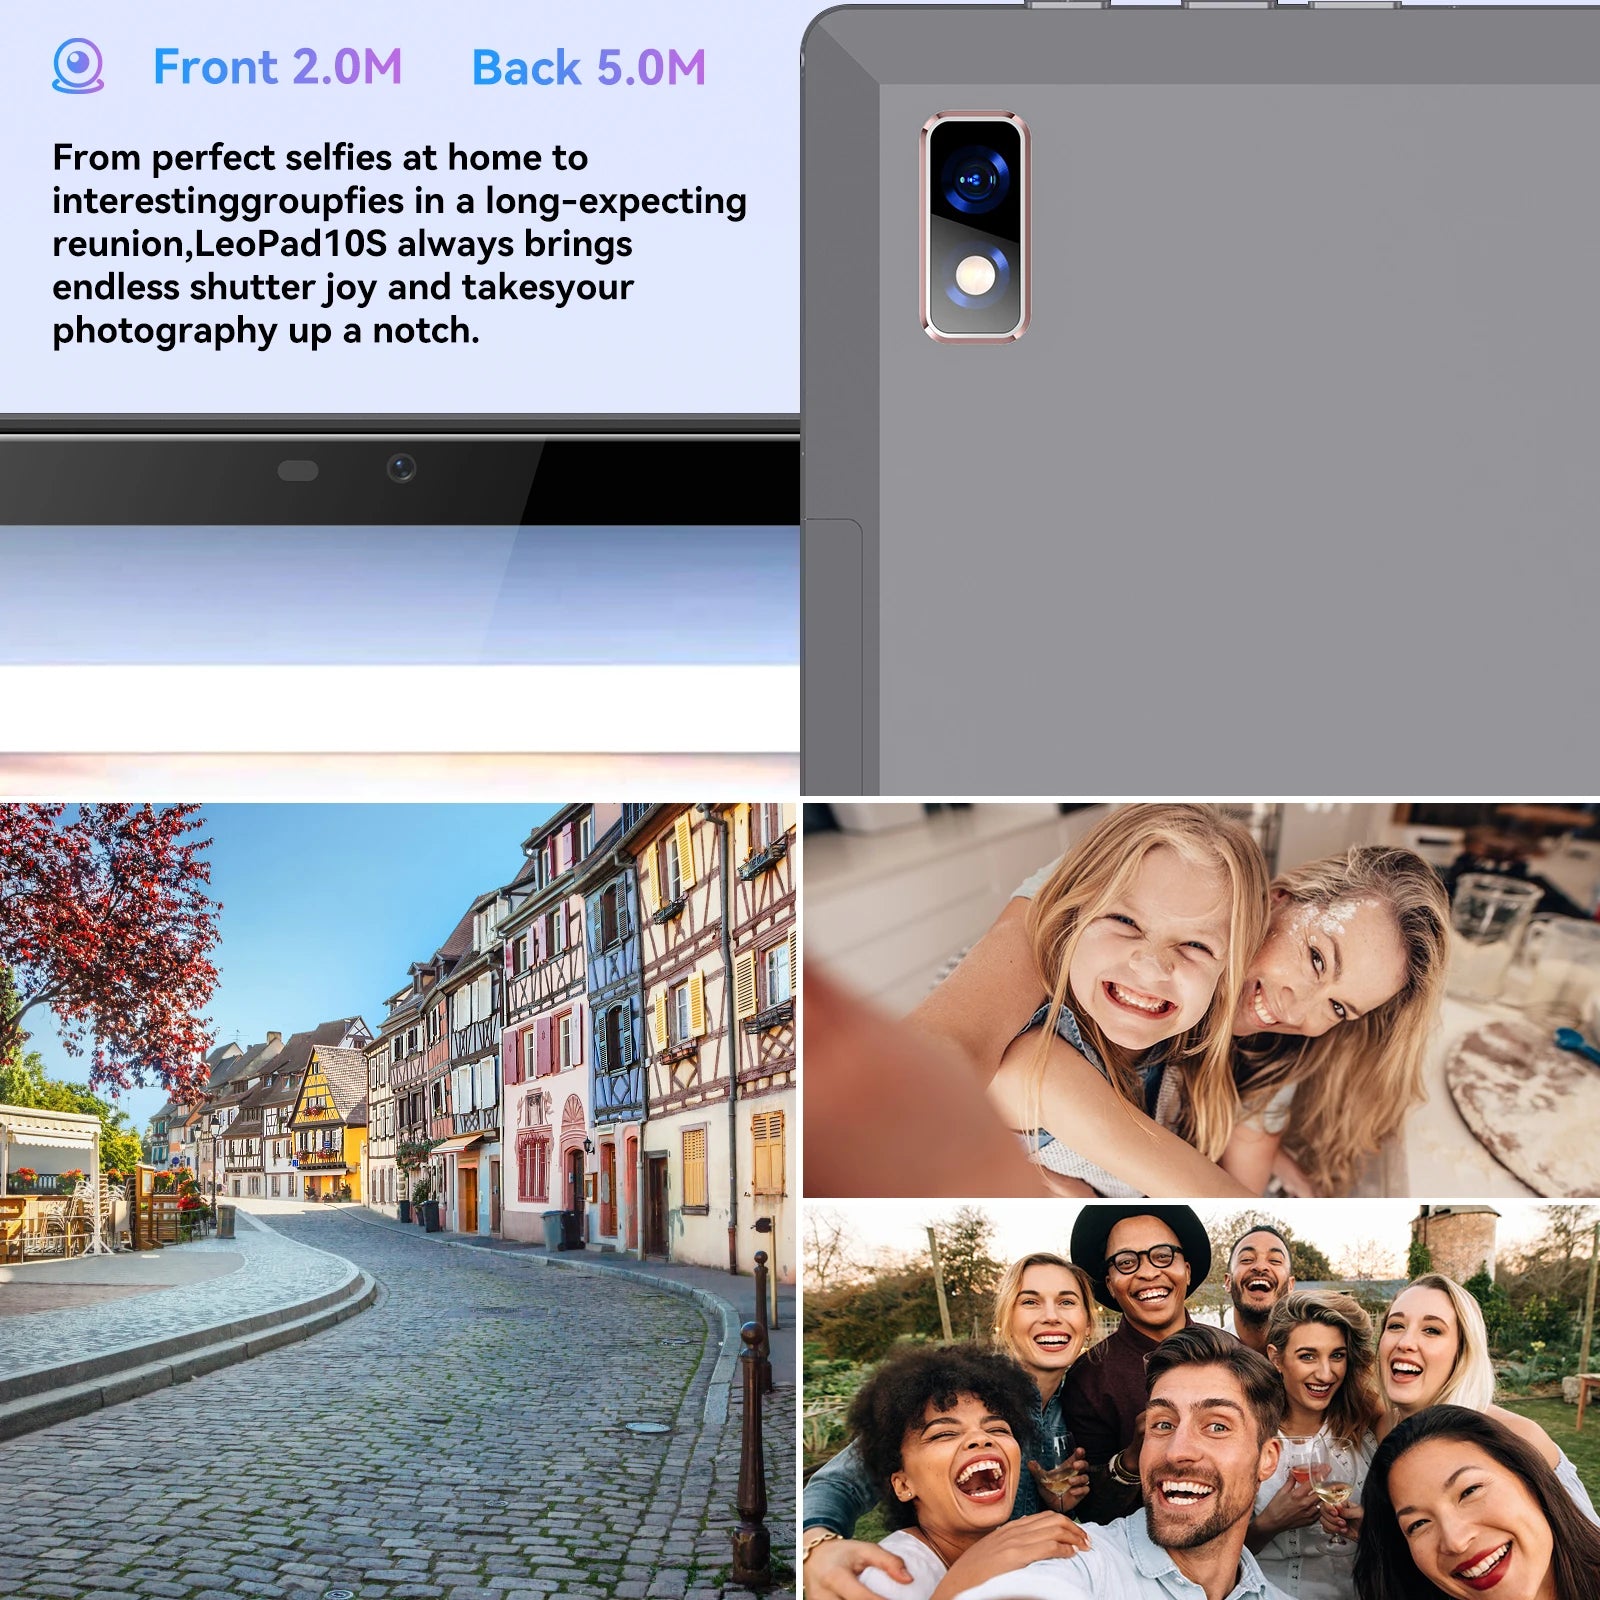Click the round front camera lens on bezel

click(401, 468)
